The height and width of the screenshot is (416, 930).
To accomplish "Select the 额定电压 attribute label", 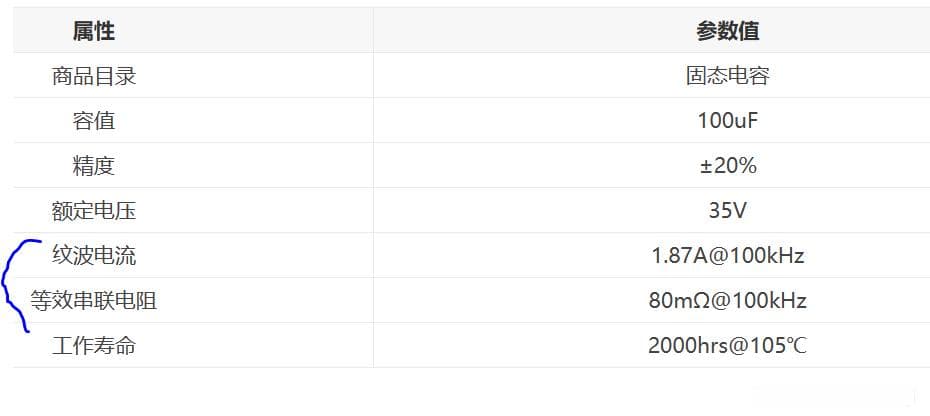I will [x=94, y=211].
